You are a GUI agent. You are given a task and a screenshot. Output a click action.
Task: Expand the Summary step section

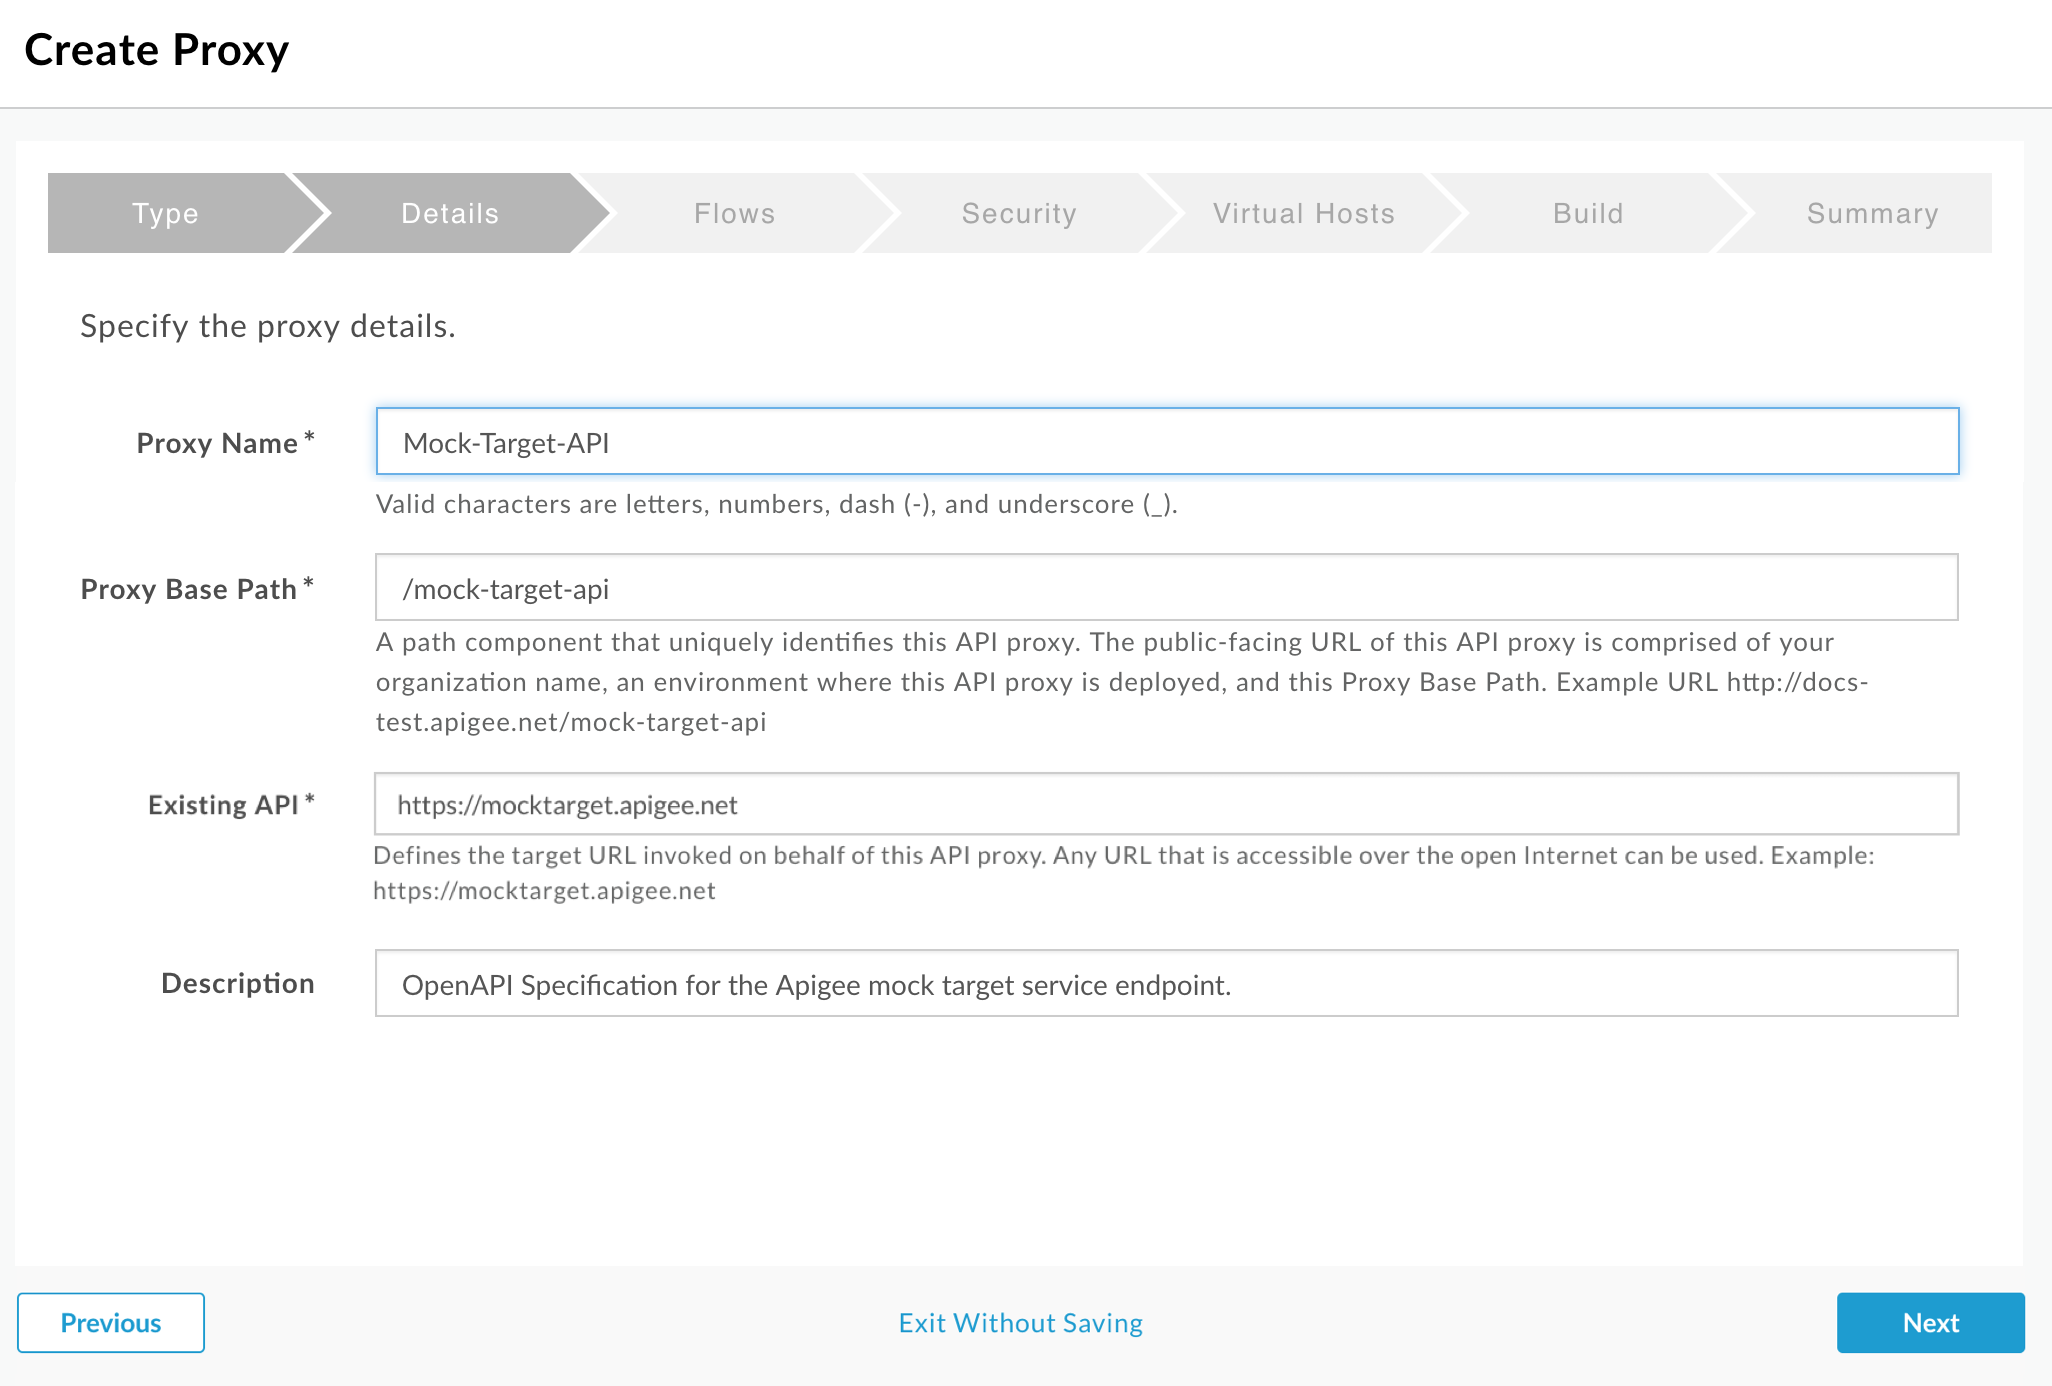[x=1871, y=212]
